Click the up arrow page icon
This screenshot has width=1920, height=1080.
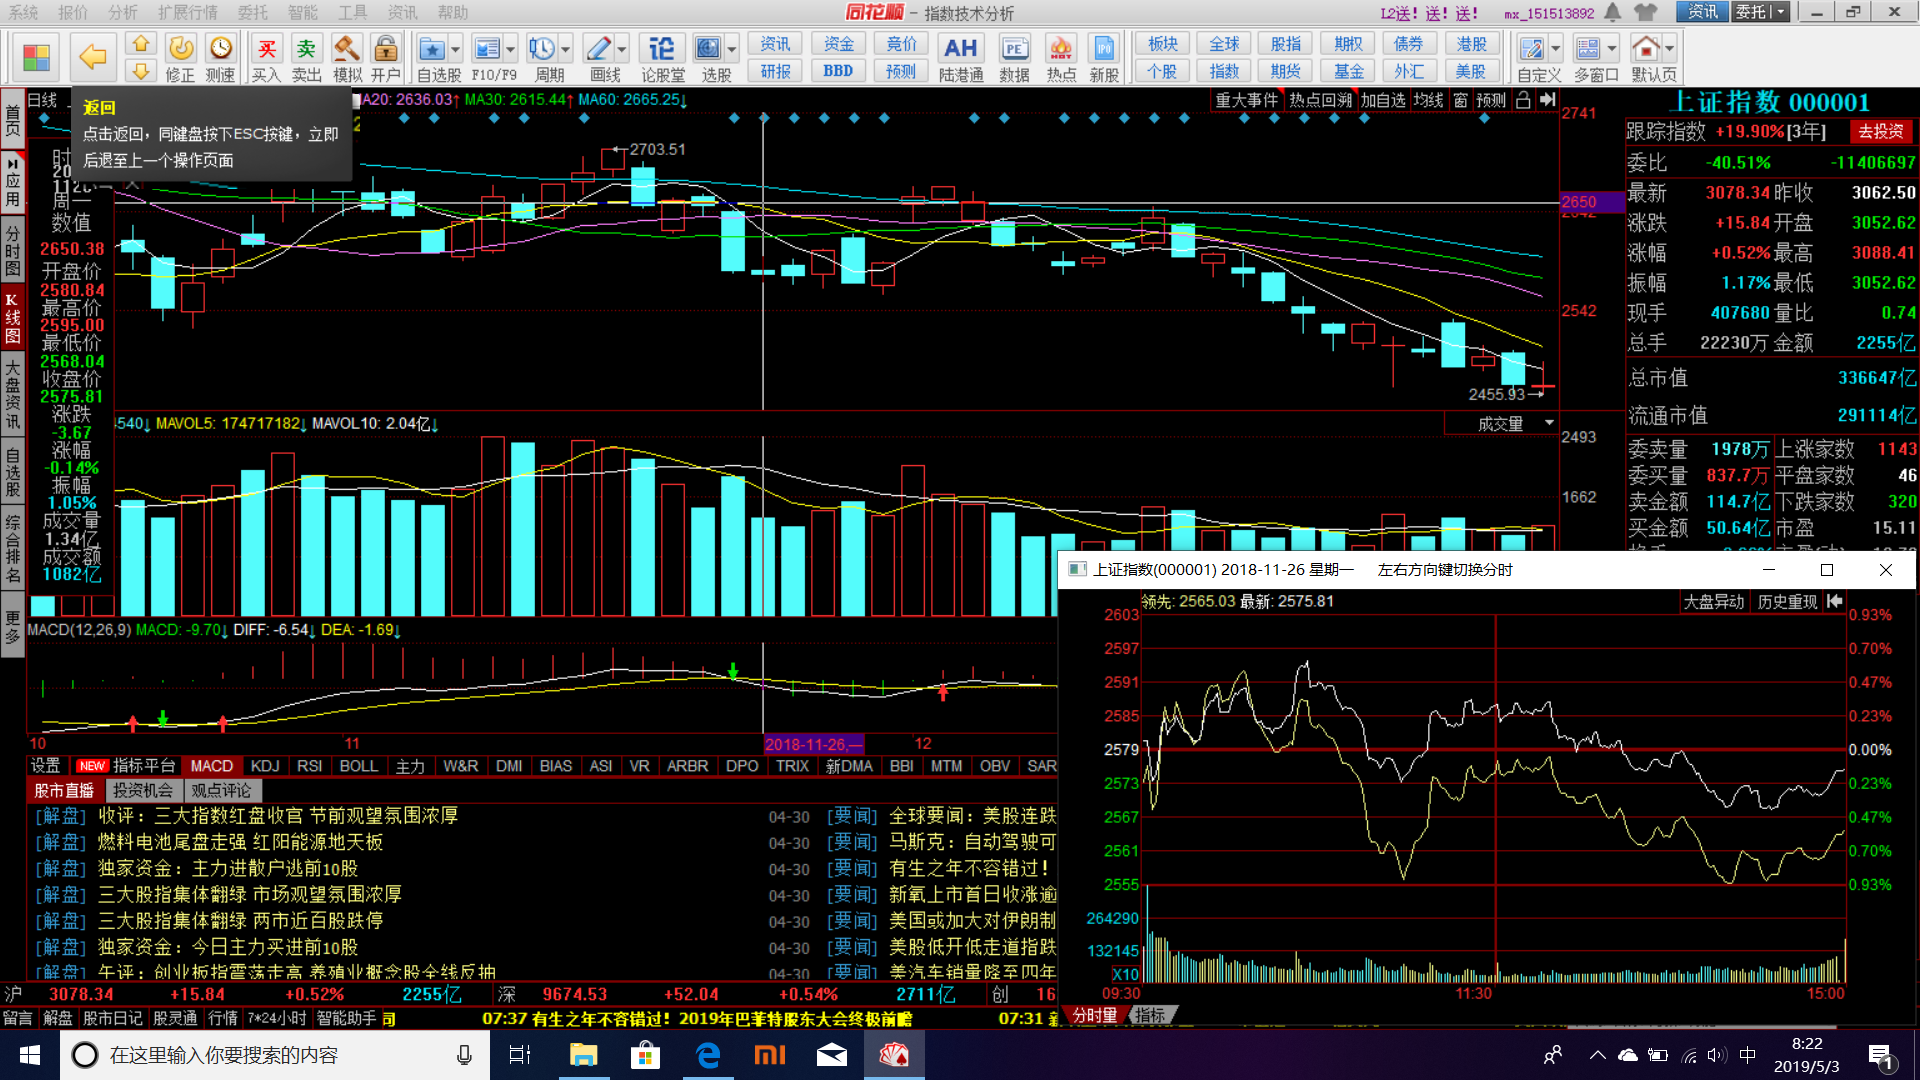[x=140, y=44]
